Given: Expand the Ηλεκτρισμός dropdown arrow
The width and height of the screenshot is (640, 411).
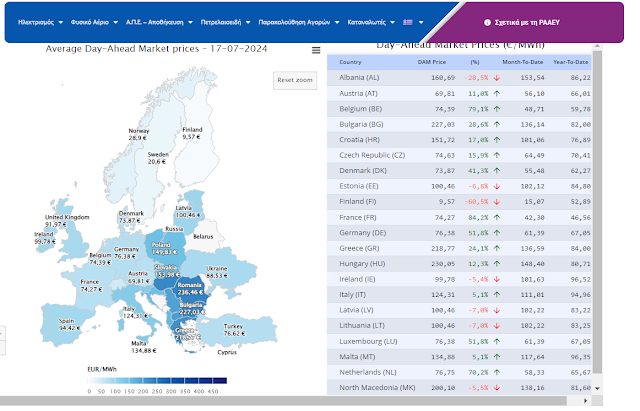Looking at the screenshot, I should coord(61,22).
